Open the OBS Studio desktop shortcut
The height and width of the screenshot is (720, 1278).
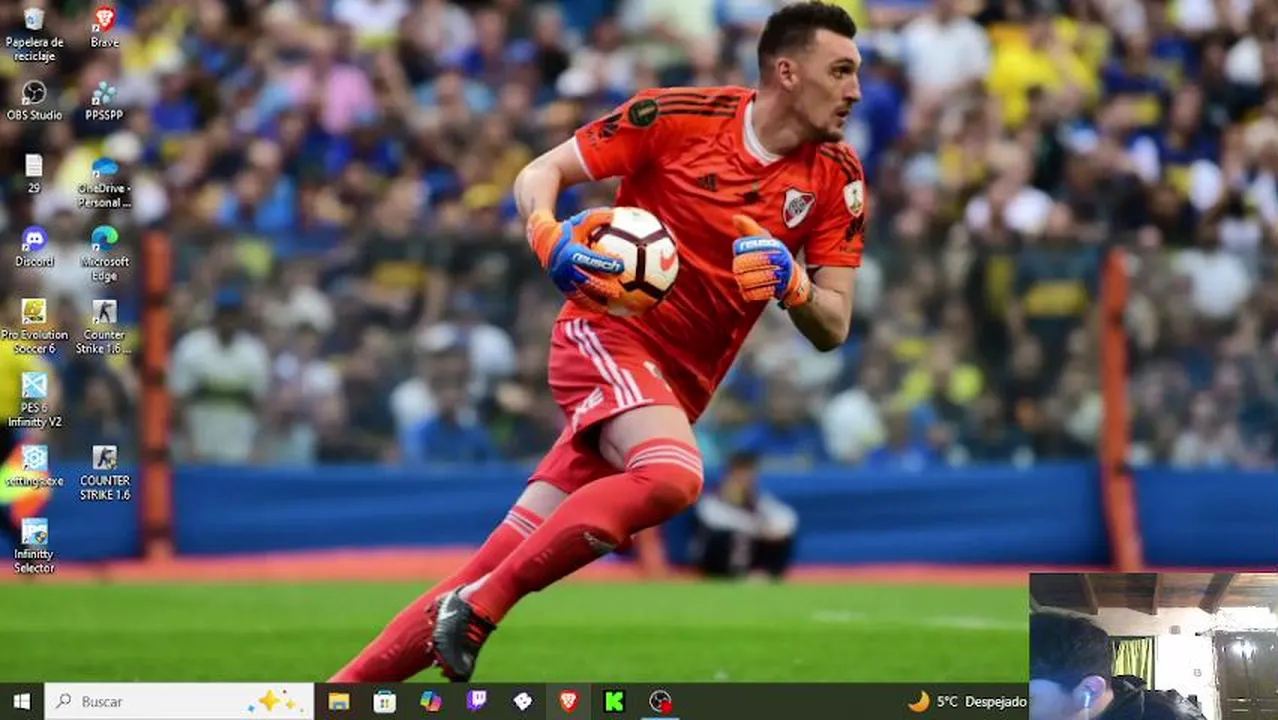point(34,100)
